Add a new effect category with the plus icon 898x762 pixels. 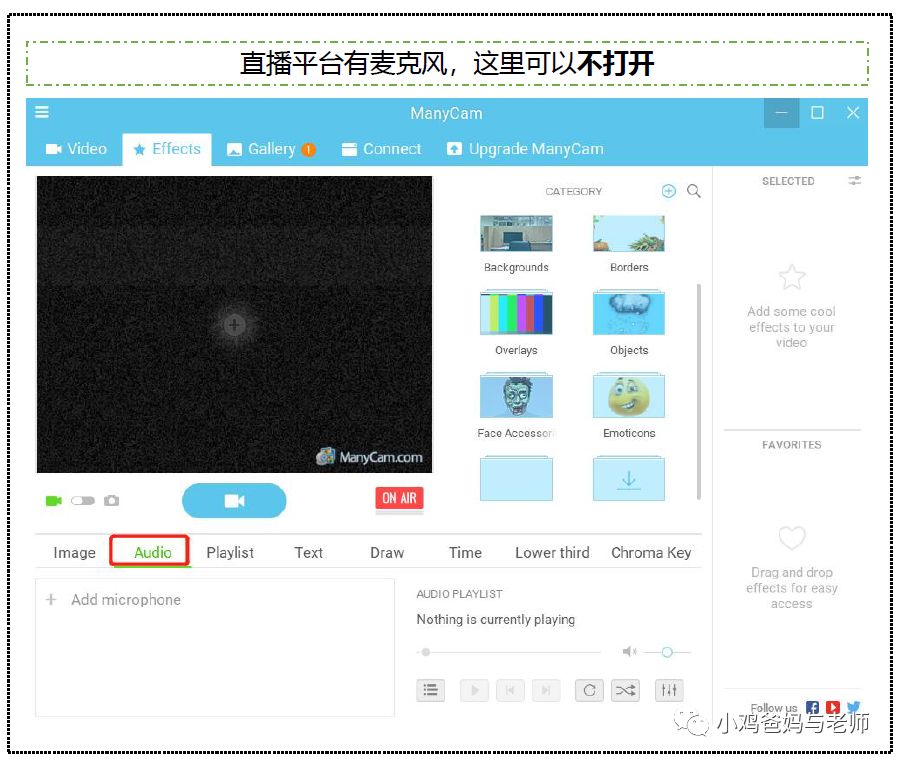point(668,191)
